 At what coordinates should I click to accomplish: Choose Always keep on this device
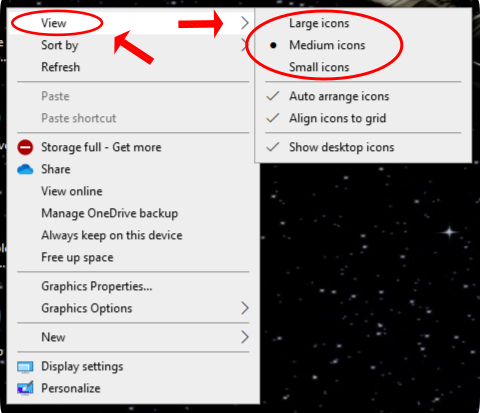(112, 235)
